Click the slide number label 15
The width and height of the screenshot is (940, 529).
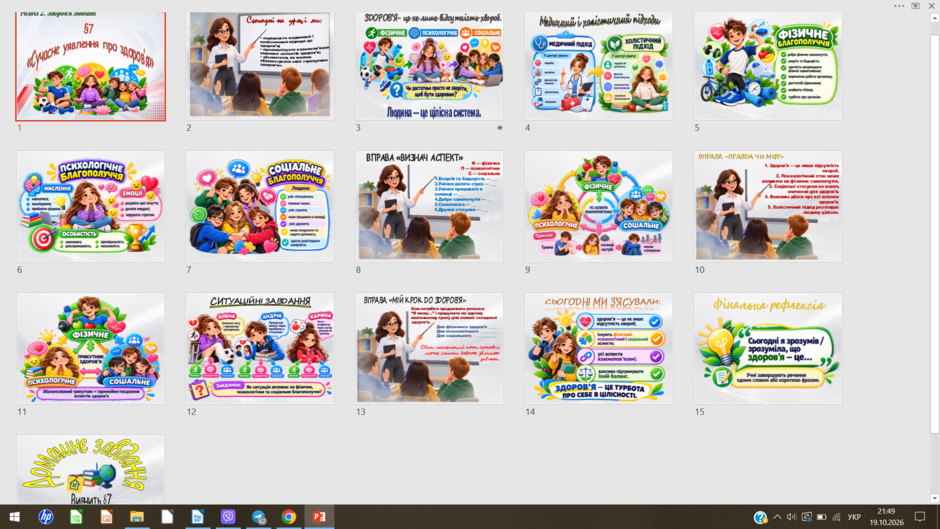(x=700, y=412)
